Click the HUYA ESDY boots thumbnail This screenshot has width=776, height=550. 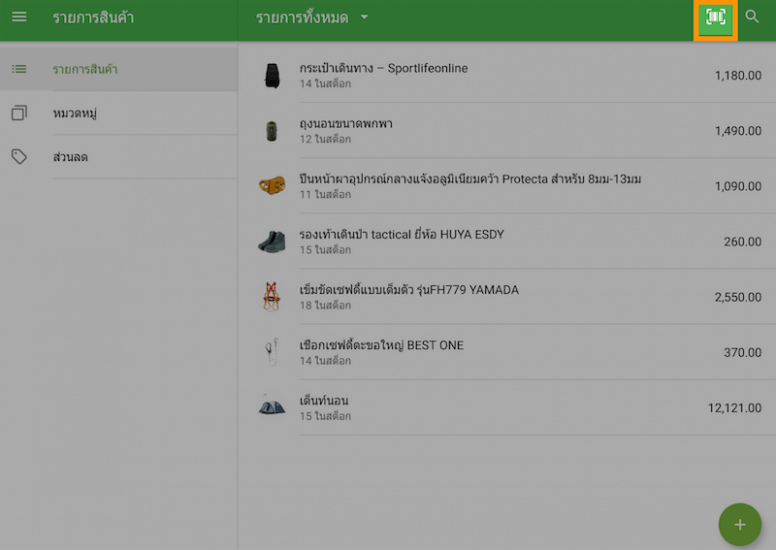(x=271, y=241)
